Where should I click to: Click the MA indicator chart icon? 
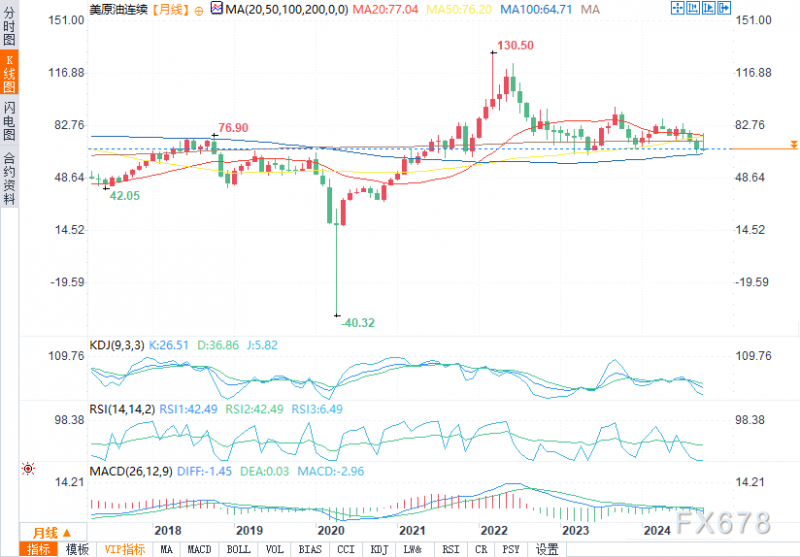(x=217, y=8)
